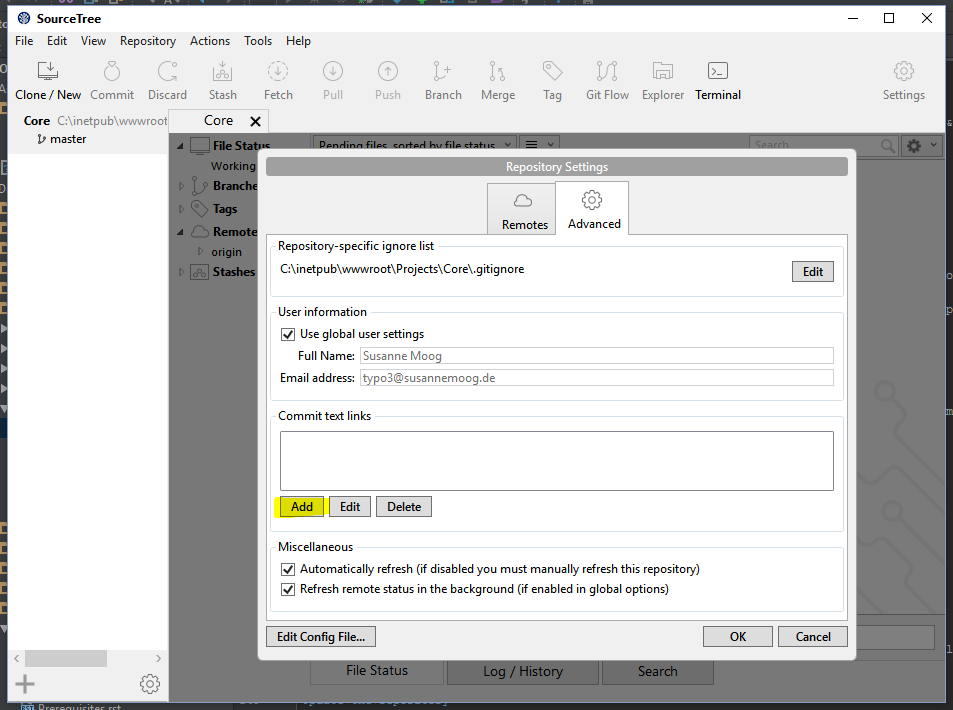The width and height of the screenshot is (953, 710).
Task: Toggle Refresh remote status in background checkbox
Action: tap(288, 590)
